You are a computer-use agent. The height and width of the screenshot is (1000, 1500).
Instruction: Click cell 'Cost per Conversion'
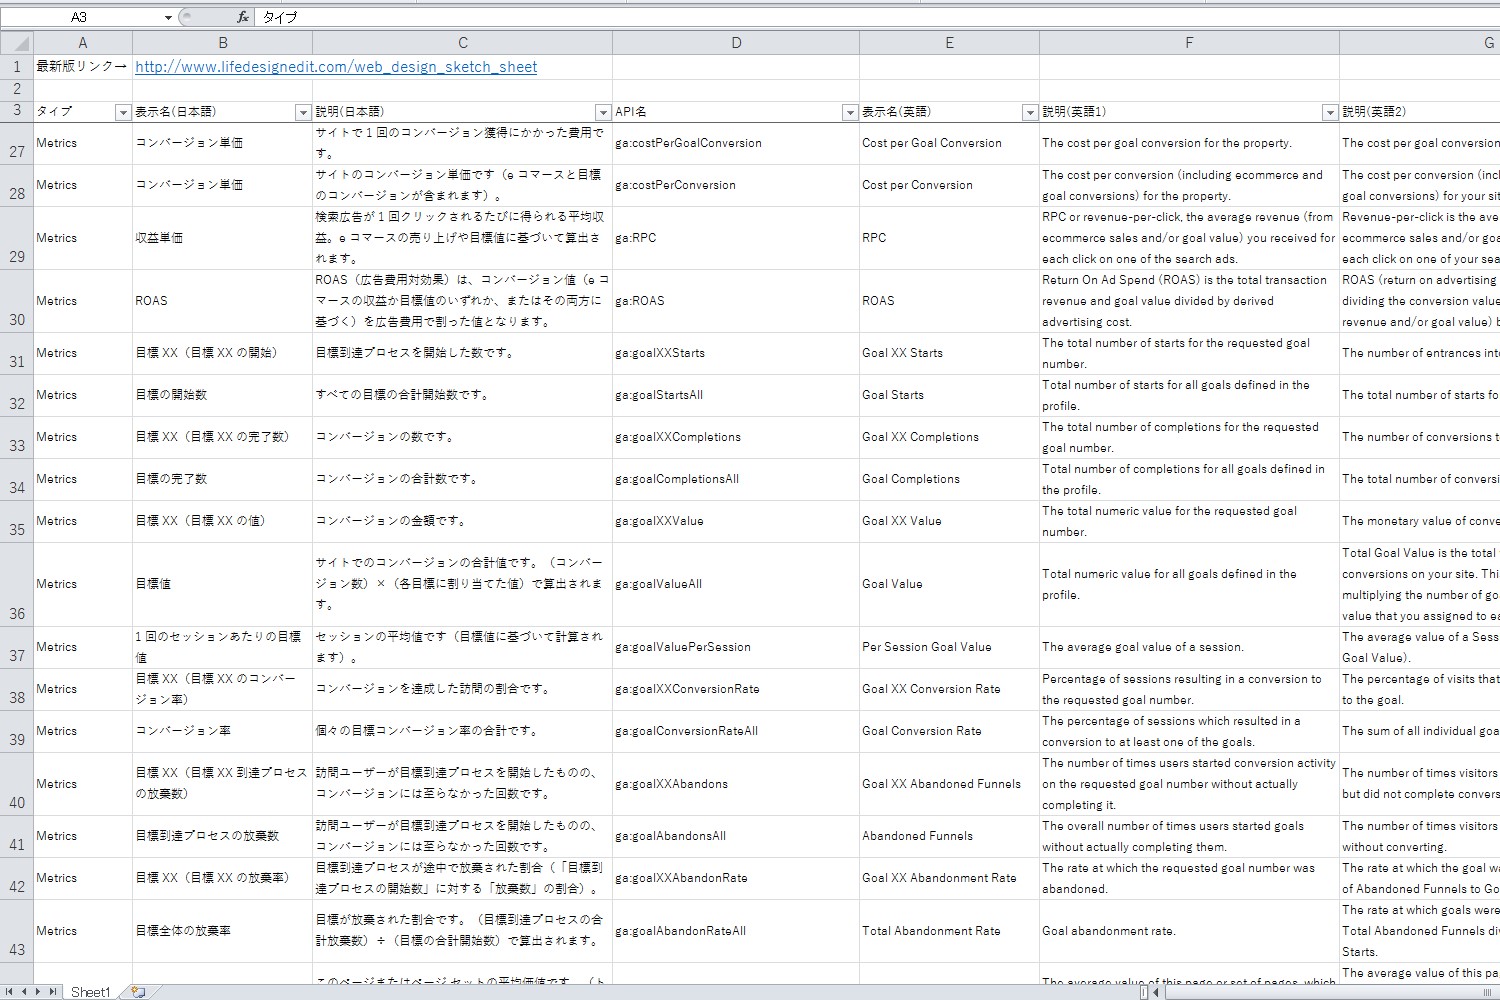tap(949, 185)
